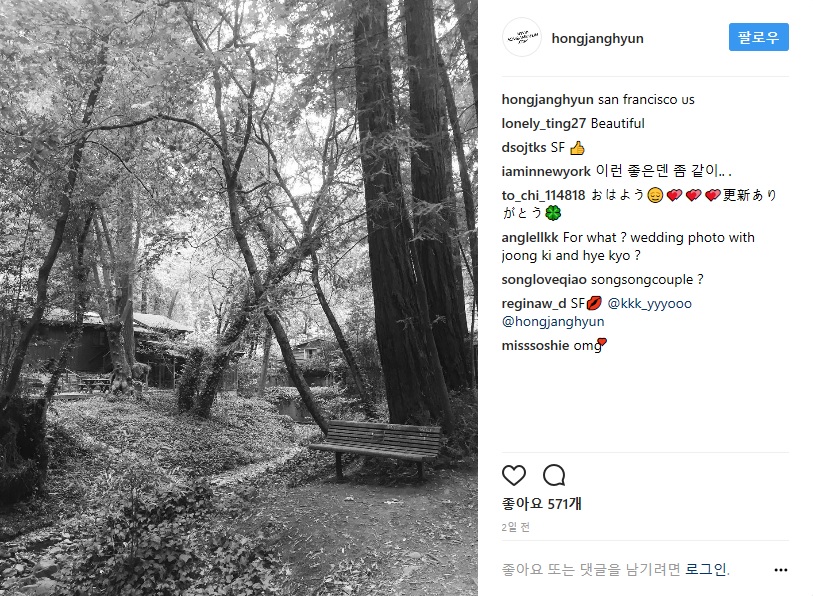Open iaminnewyork commenter profile
The height and width of the screenshot is (596, 813).
click(x=546, y=171)
